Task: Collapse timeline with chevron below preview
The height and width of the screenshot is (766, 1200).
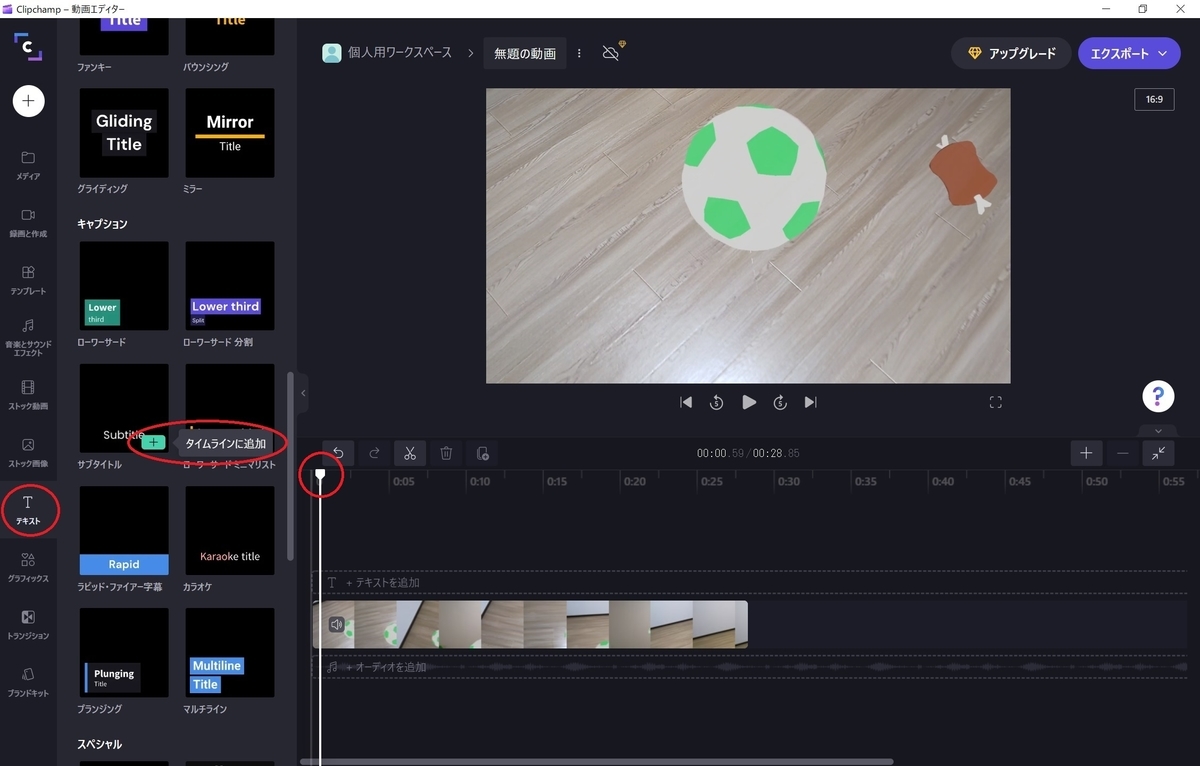Action: click(x=1158, y=431)
